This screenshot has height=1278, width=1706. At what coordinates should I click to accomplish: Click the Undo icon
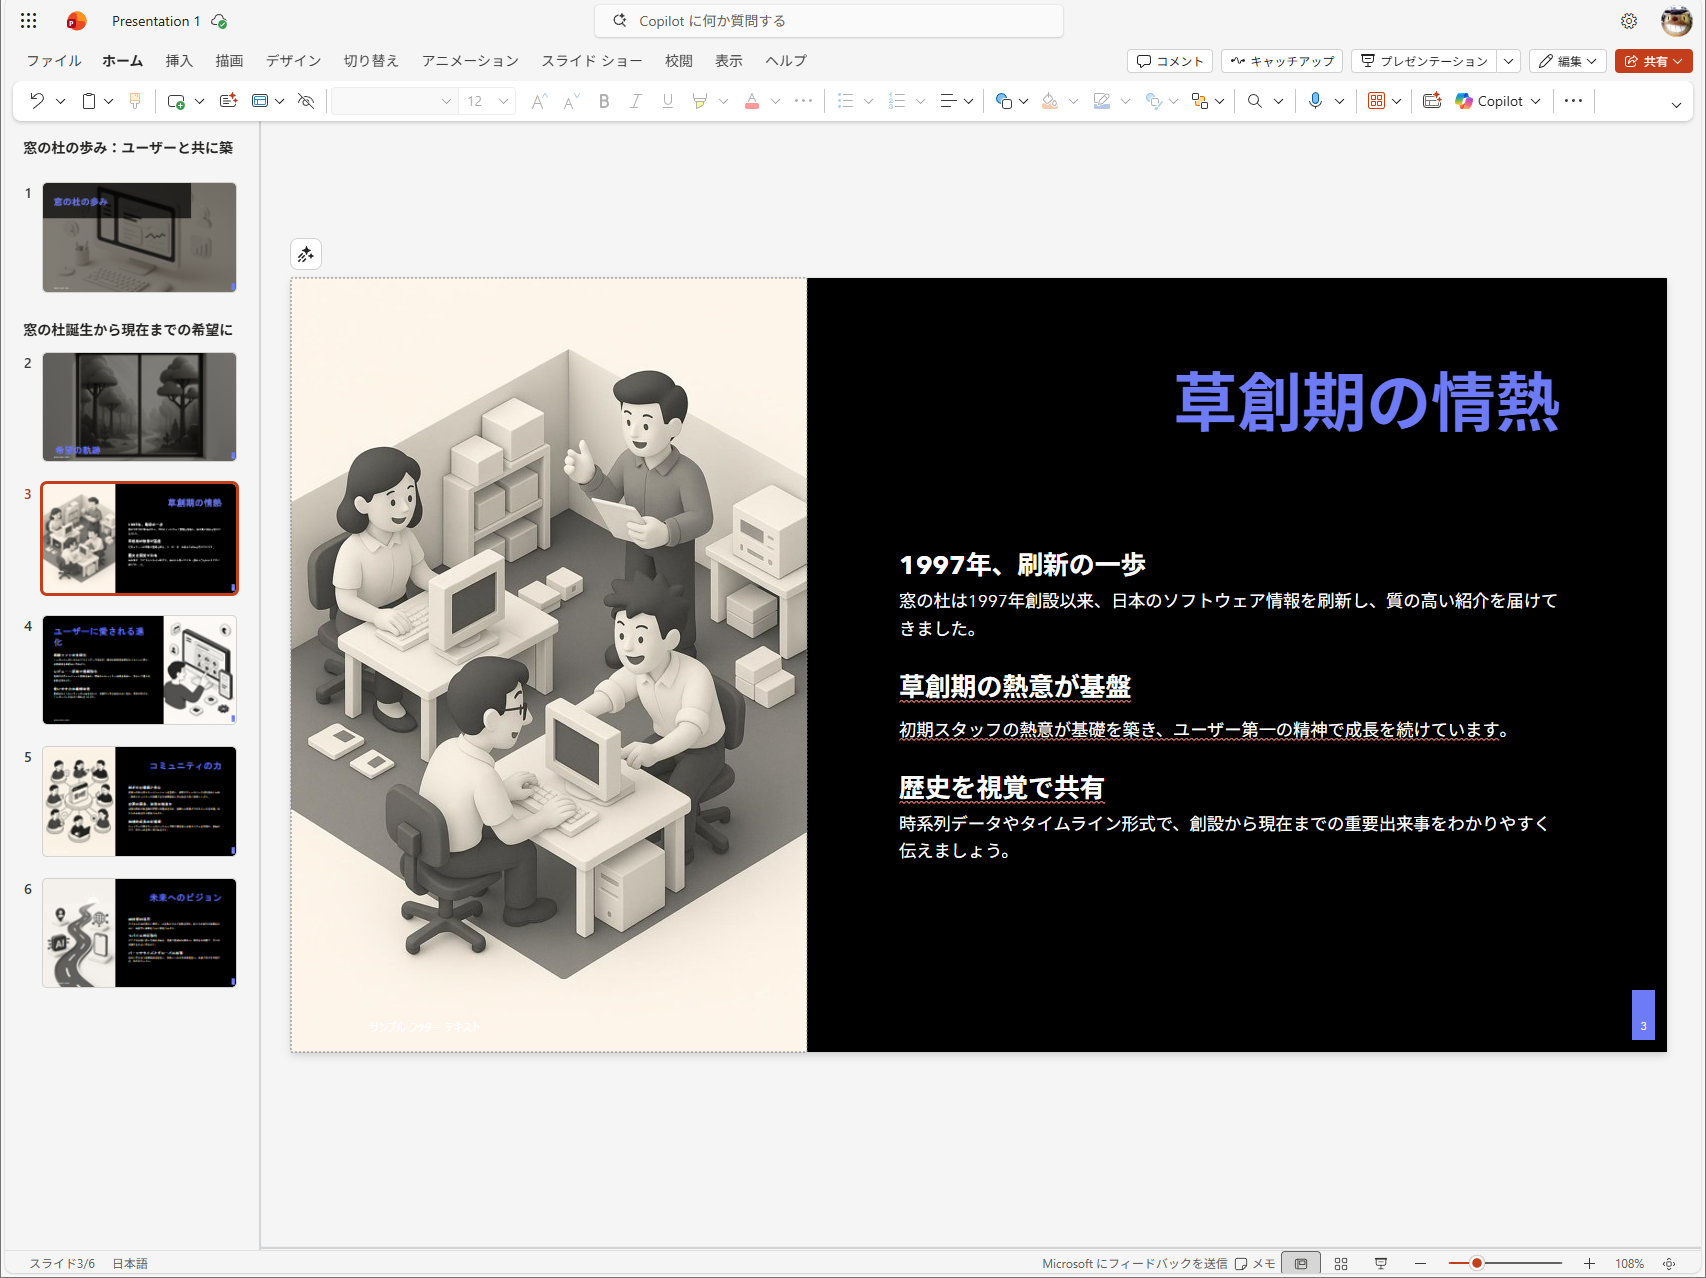[x=37, y=100]
